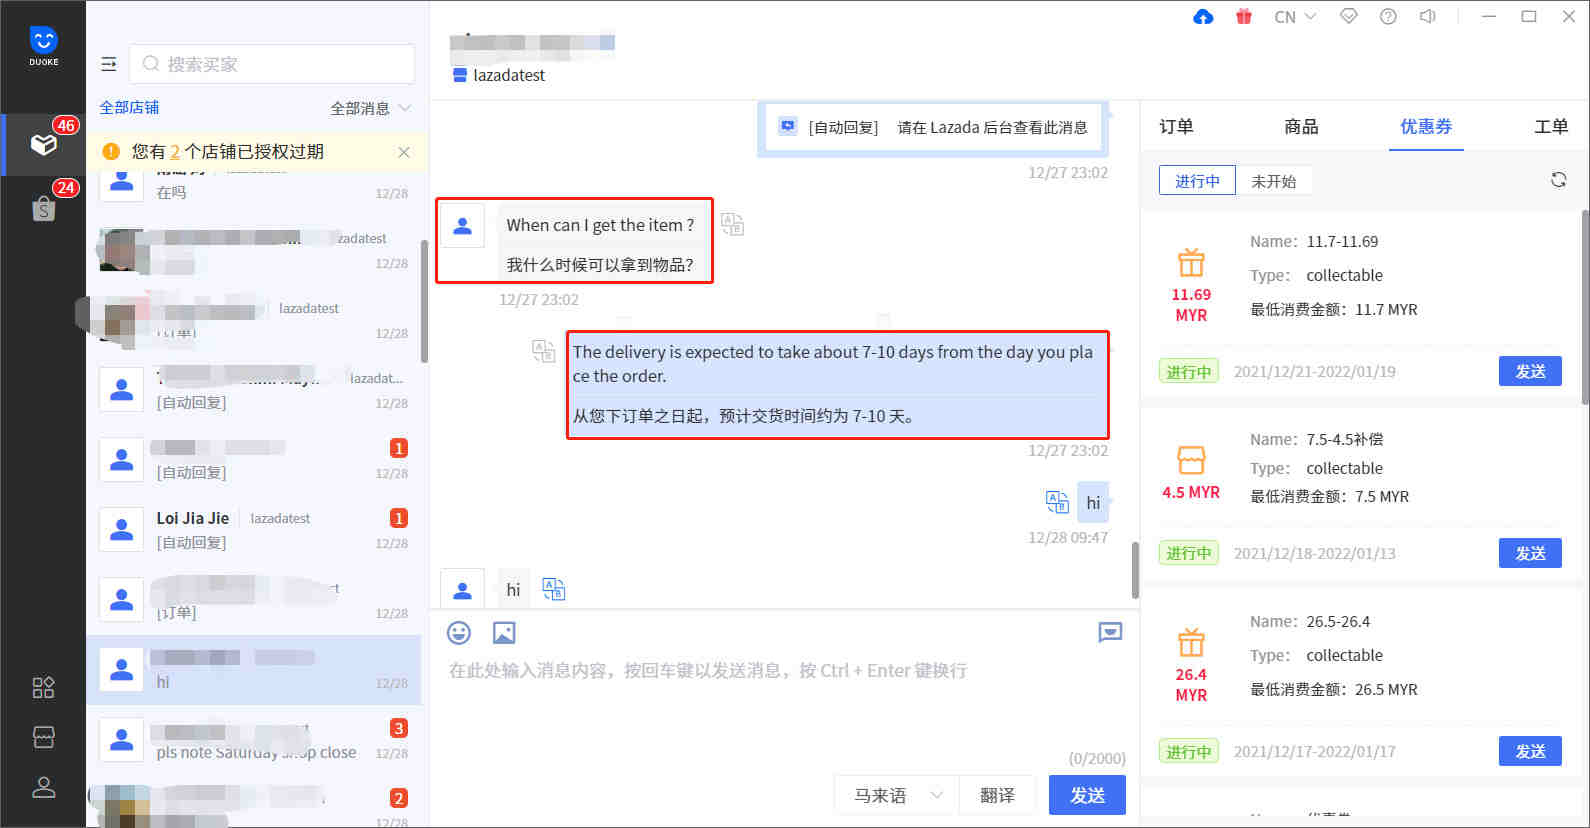This screenshot has height=828, width=1590.
Task: Click the cloud upload icon
Action: (x=1203, y=17)
